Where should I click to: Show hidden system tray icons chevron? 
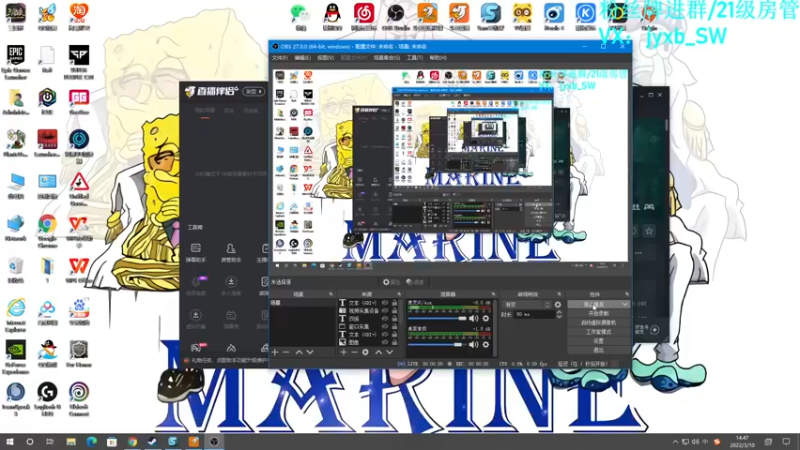pyautogui.click(x=675, y=442)
